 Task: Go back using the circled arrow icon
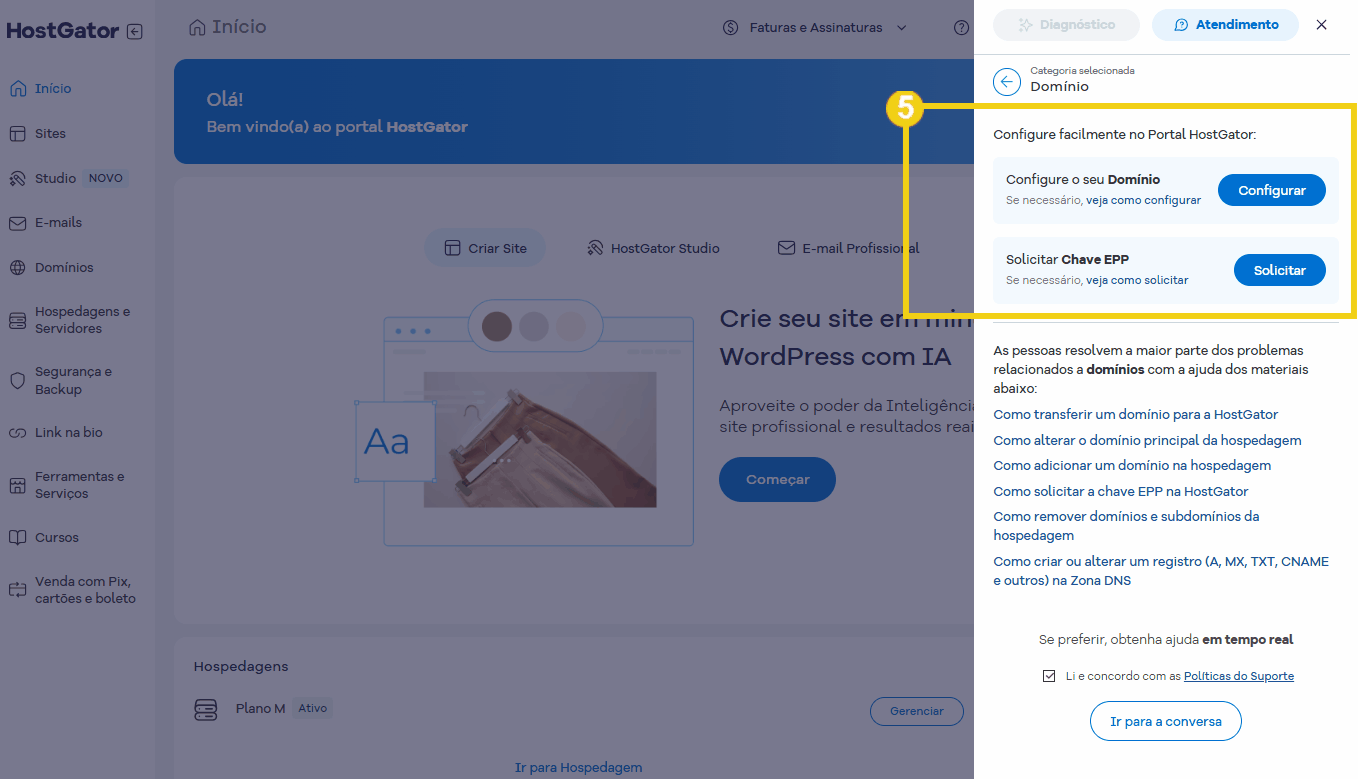(x=1007, y=81)
